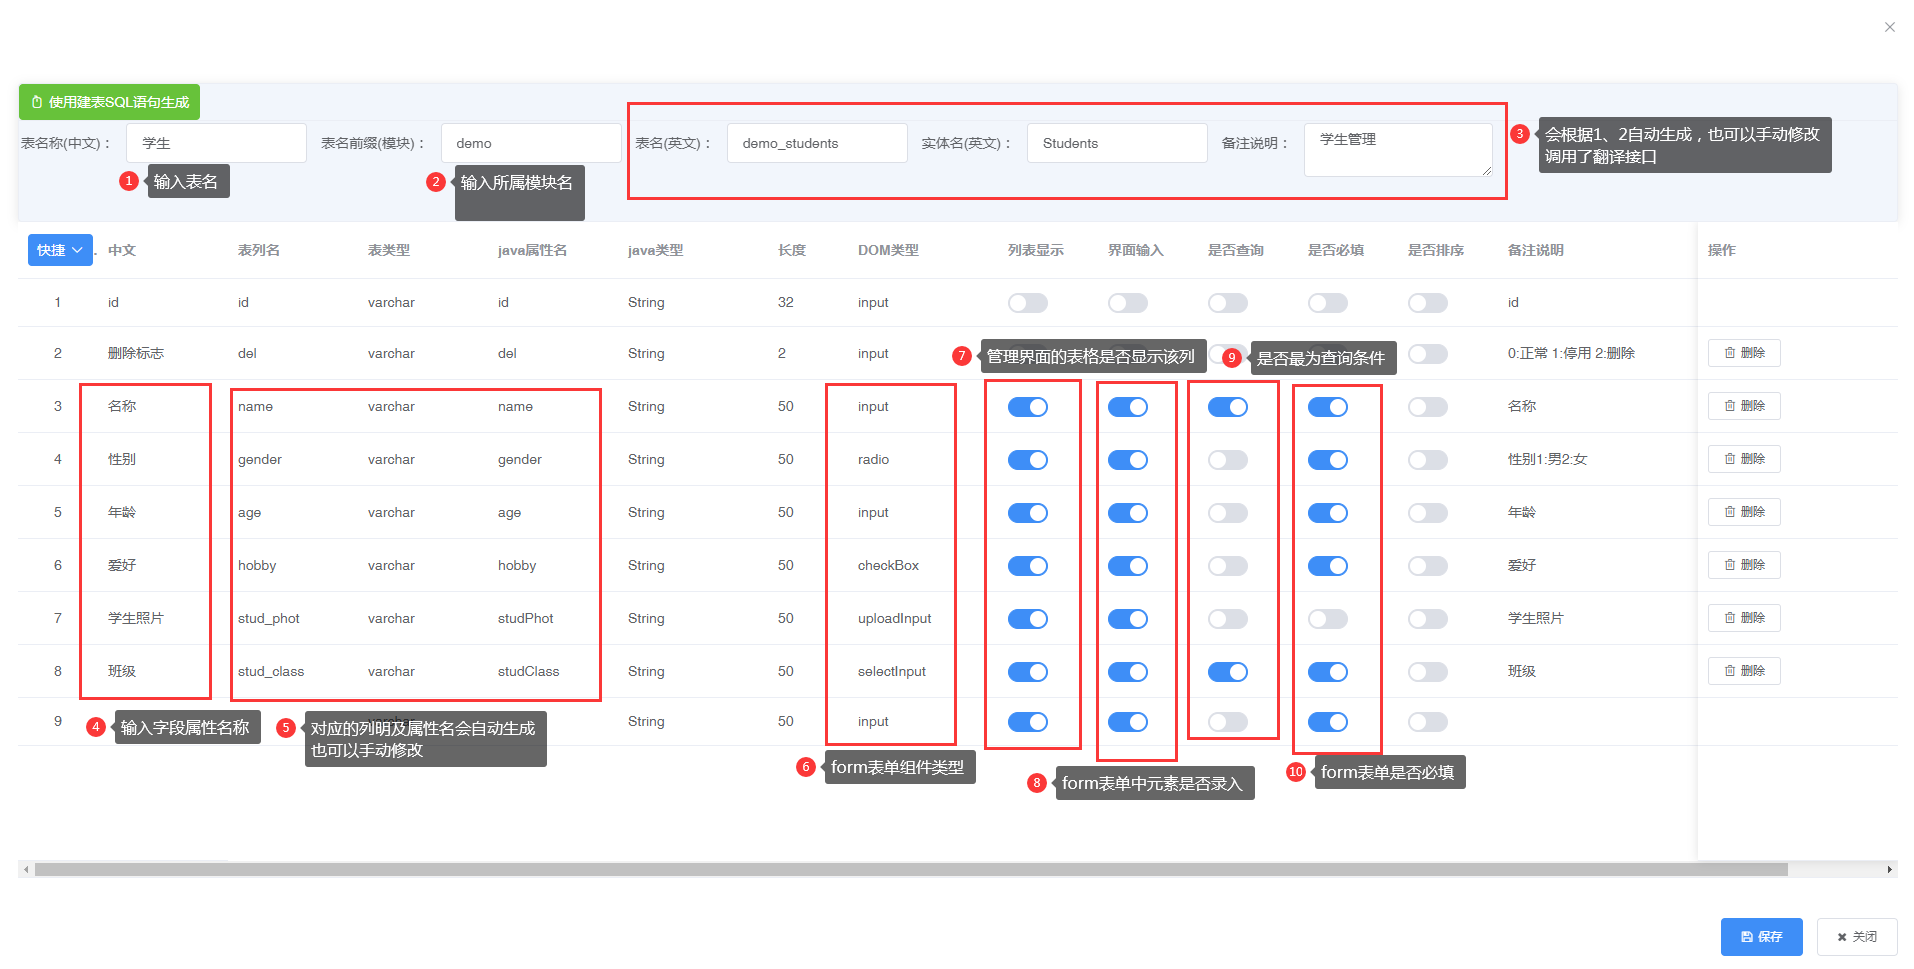Click the 表名称(中文) input field
Image resolution: width=1914 pixels, height=969 pixels.
tap(216, 143)
